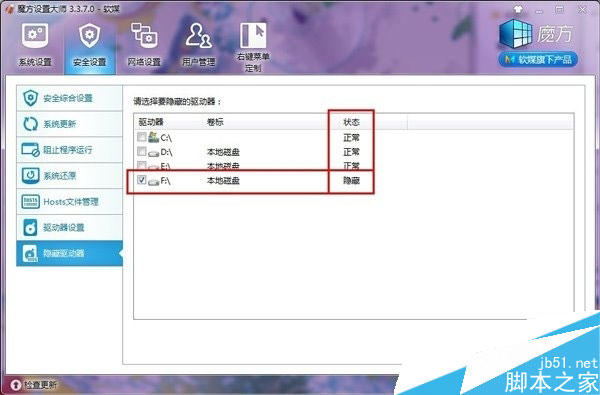Click the 检查更新 arrow icon
The width and height of the screenshot is (600, 395).
point(16,385)
